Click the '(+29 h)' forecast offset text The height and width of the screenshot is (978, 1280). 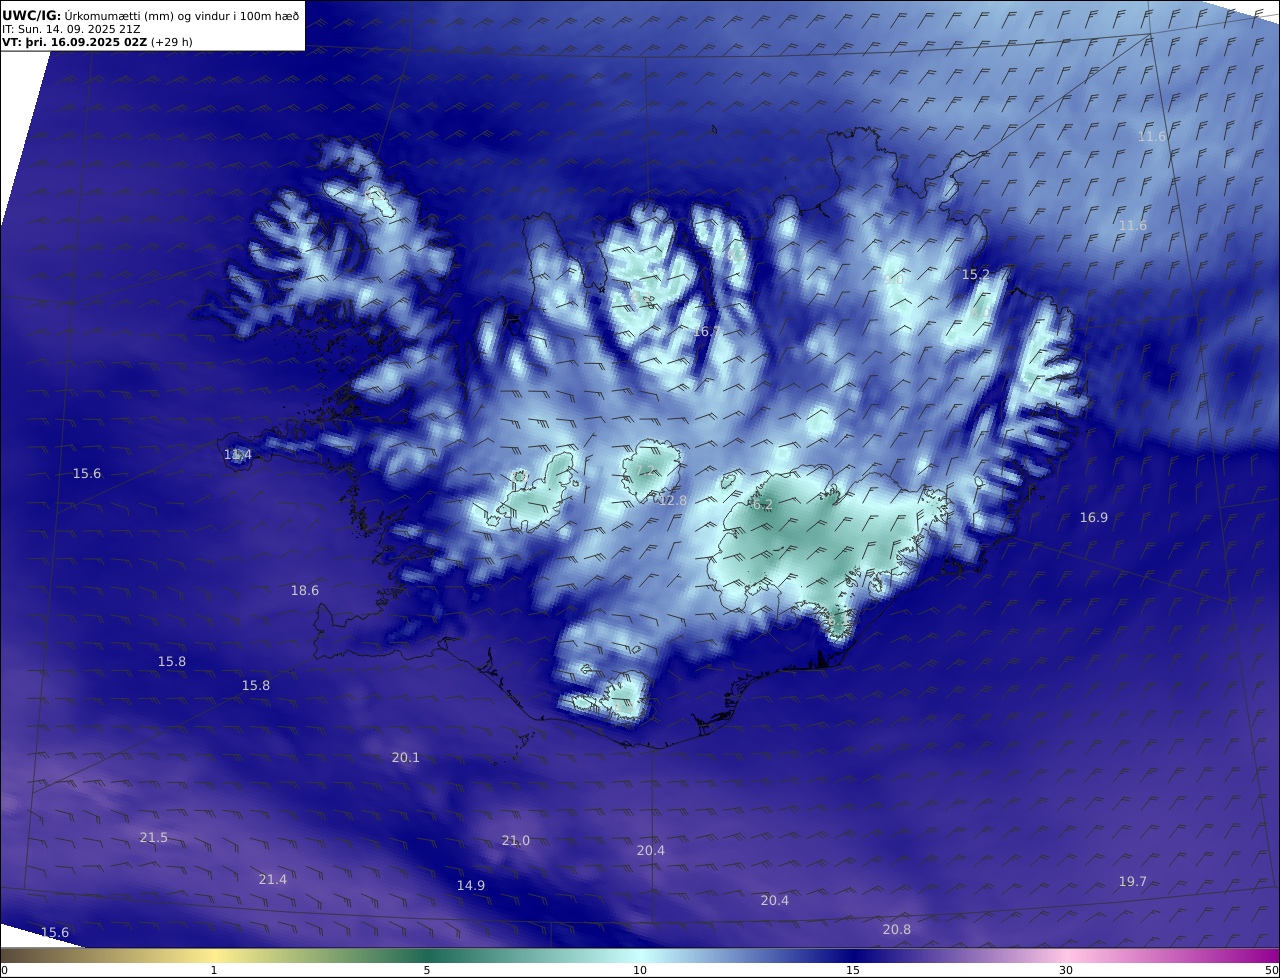point(172,44)
